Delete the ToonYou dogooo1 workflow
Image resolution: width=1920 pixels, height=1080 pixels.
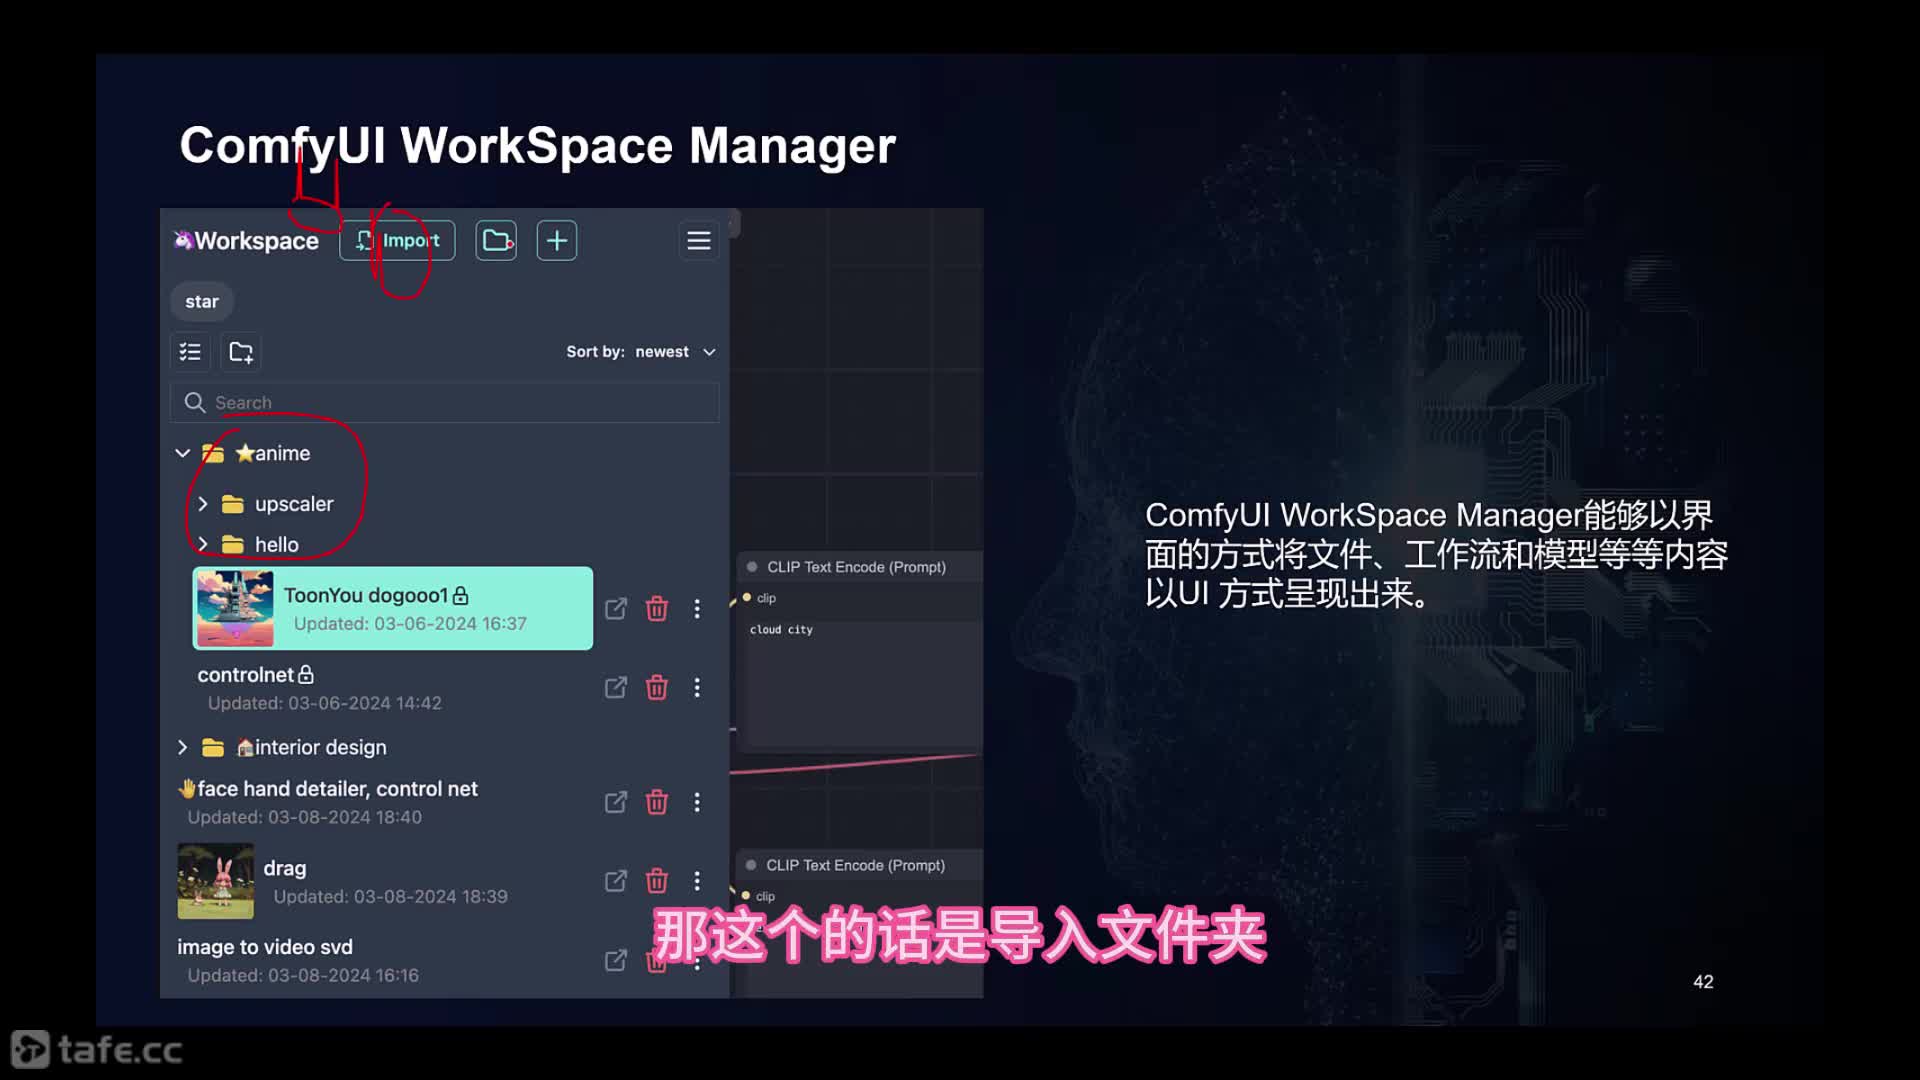(657, 608)
